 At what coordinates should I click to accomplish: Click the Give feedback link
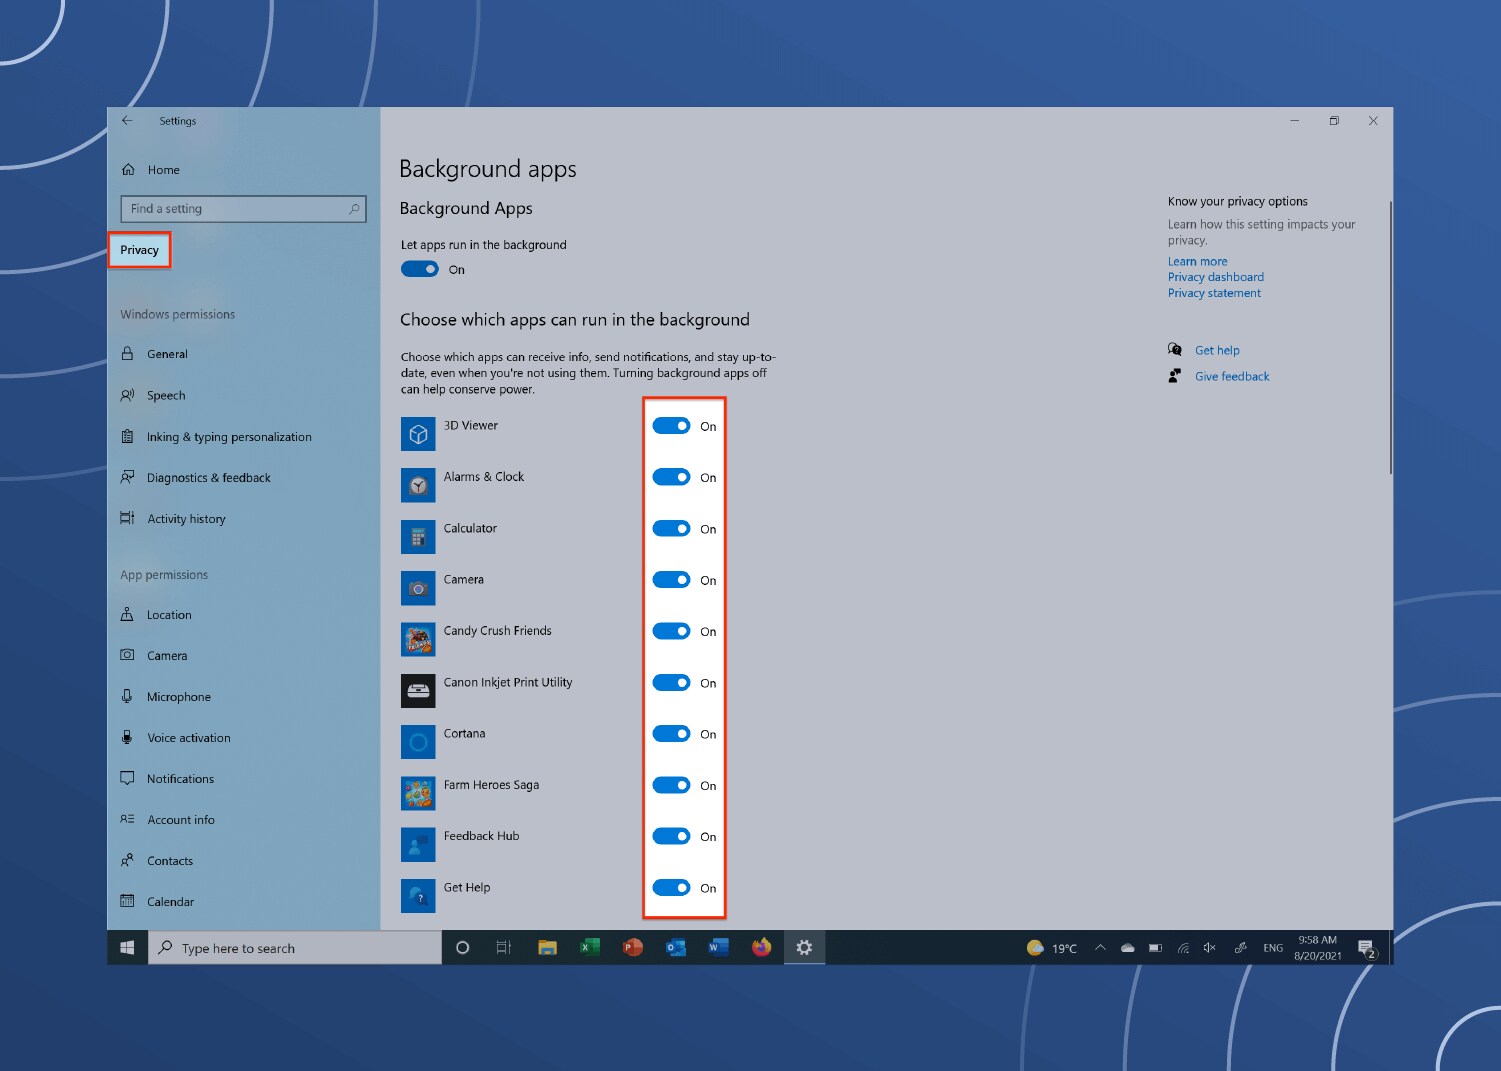1232,375
